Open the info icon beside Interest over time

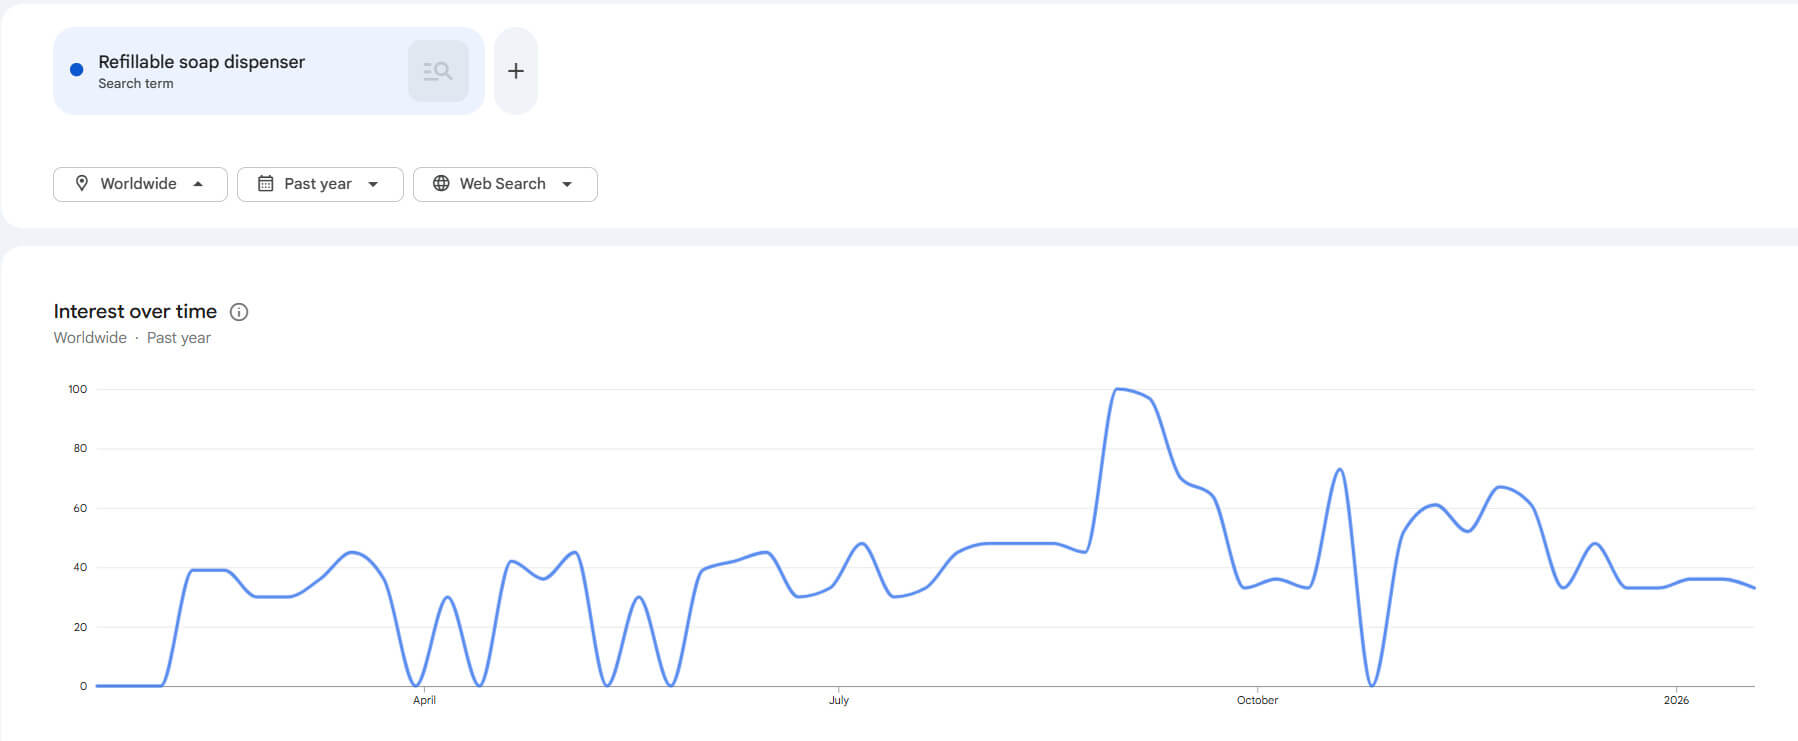(x=239, y=312)
